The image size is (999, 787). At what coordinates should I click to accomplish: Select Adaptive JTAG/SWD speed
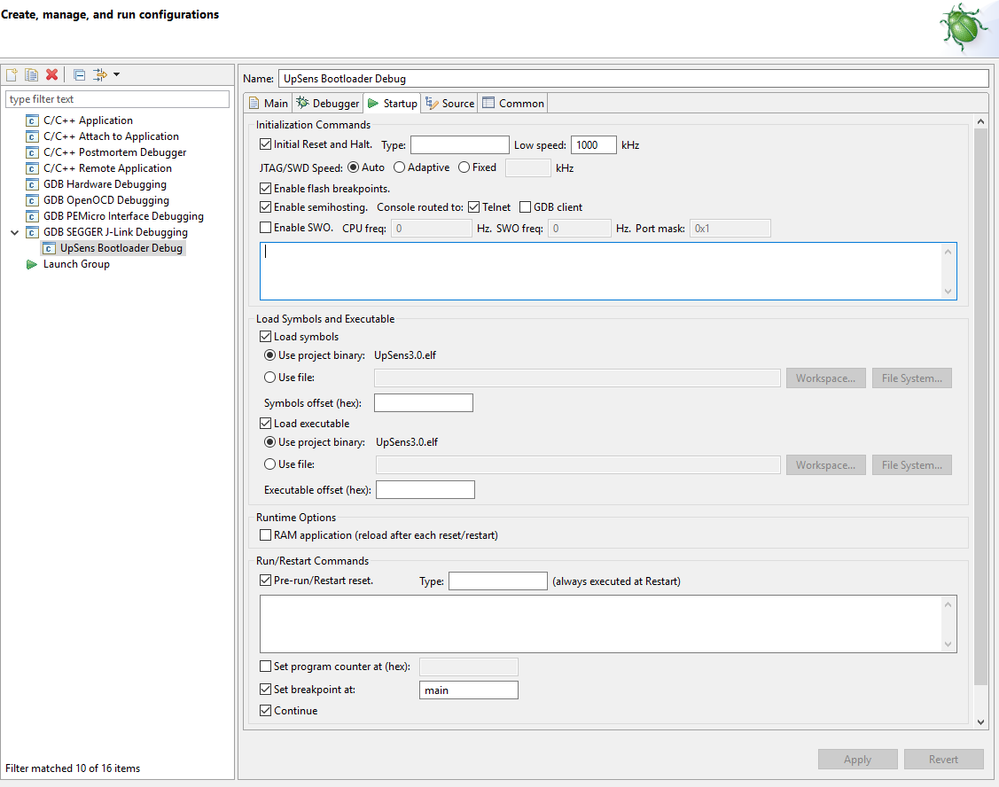(x=399, y=168)
